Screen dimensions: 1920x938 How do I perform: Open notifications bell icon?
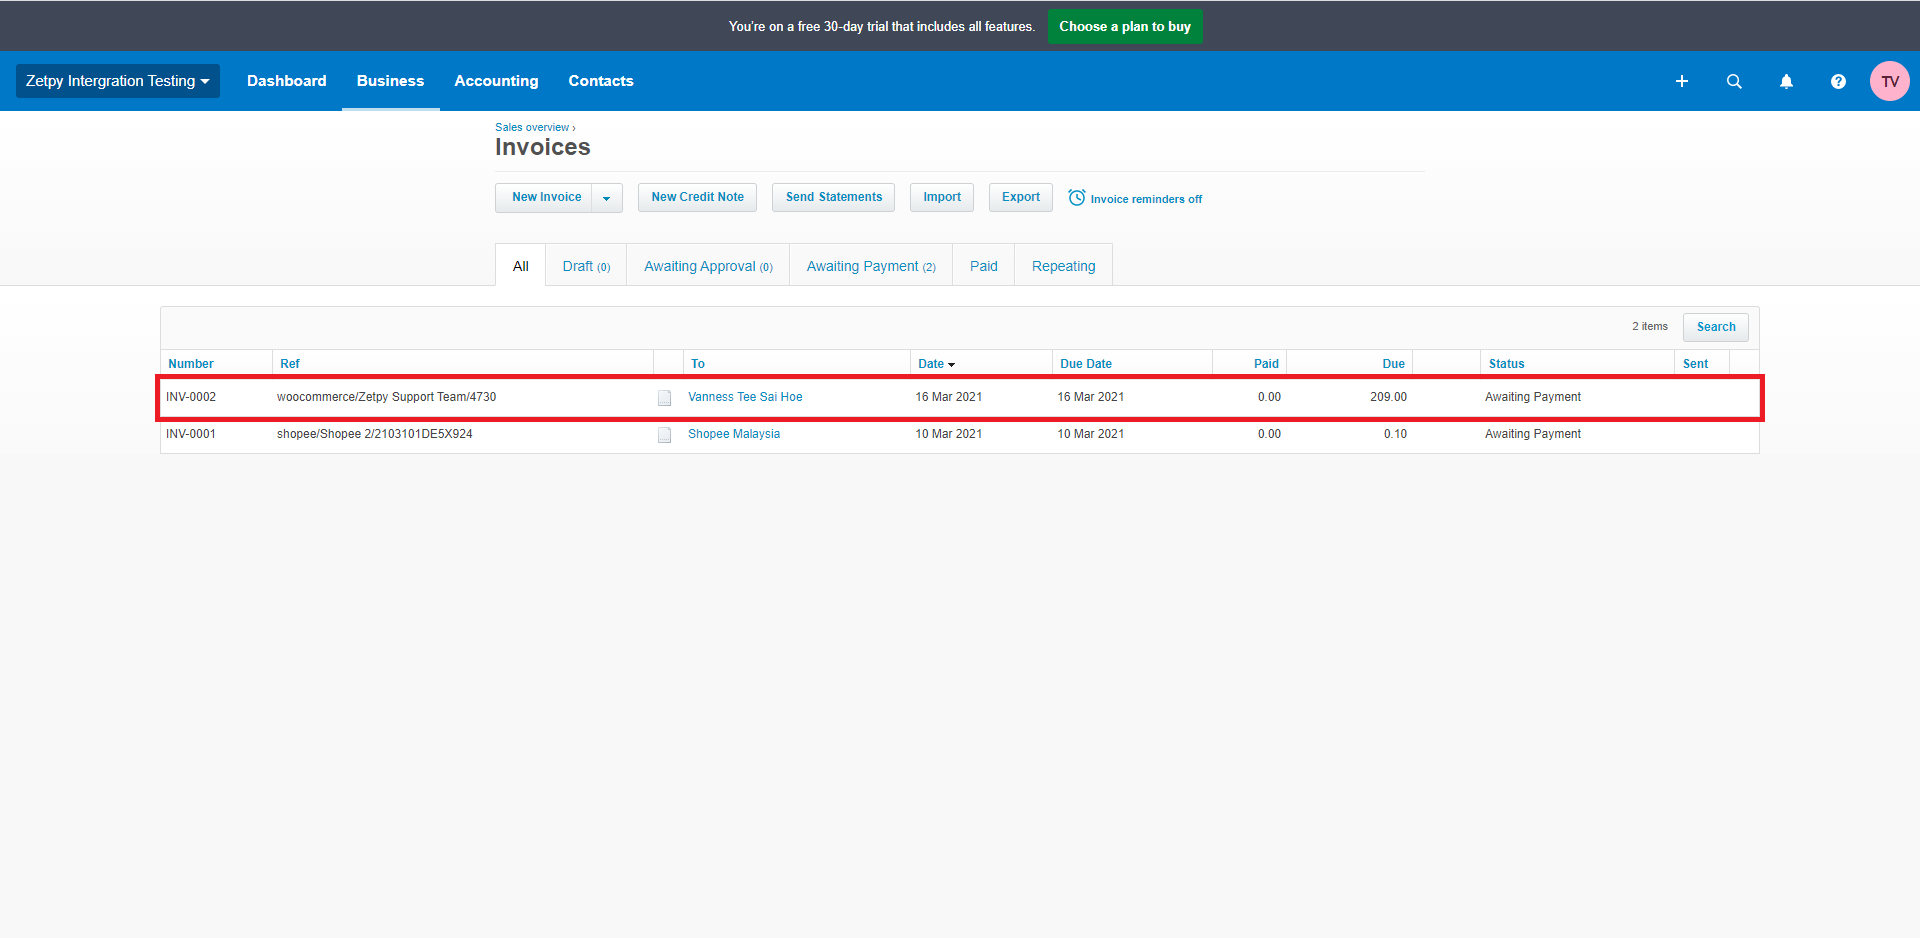click(x=1786, y=81)
